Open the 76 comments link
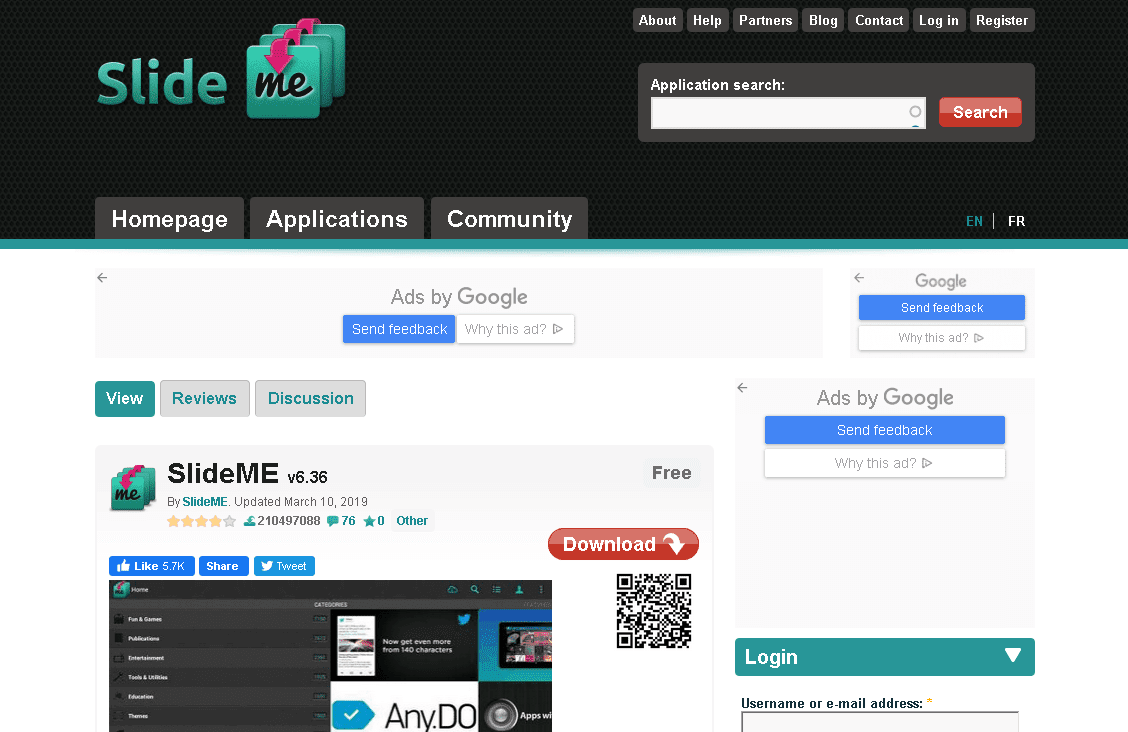Screen dimensions: 1128x732 click(341, 521)
